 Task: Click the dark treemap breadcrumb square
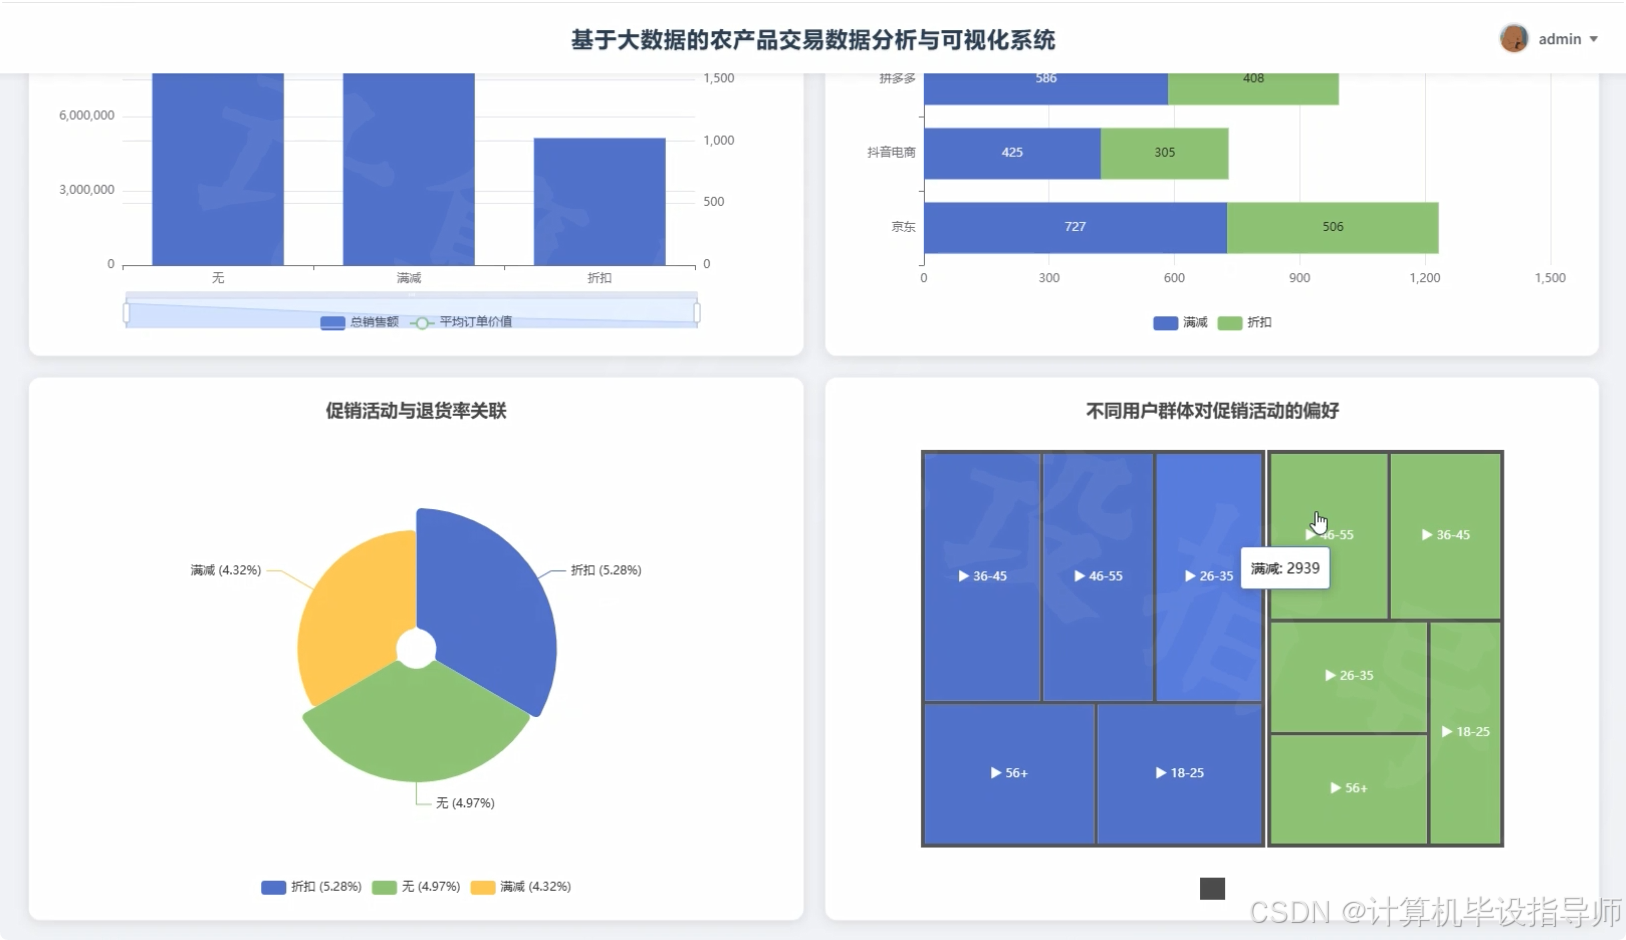pos(1212,889)
